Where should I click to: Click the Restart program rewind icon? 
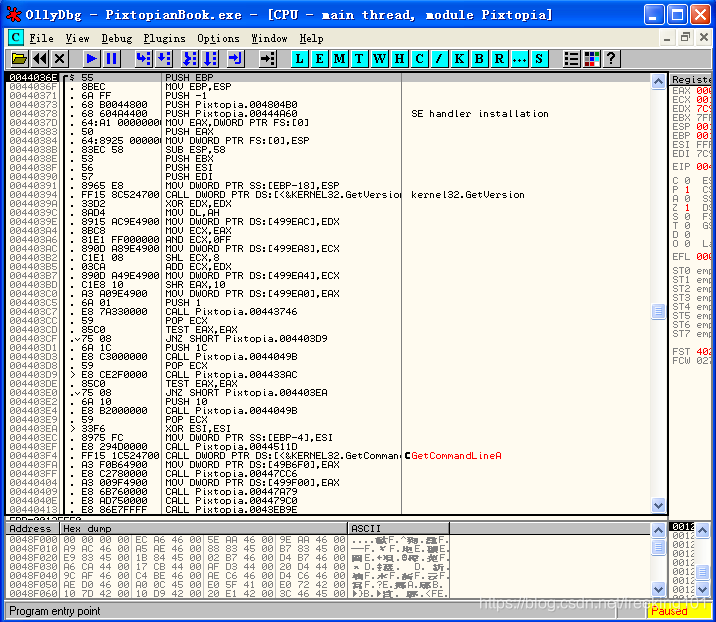40,58
